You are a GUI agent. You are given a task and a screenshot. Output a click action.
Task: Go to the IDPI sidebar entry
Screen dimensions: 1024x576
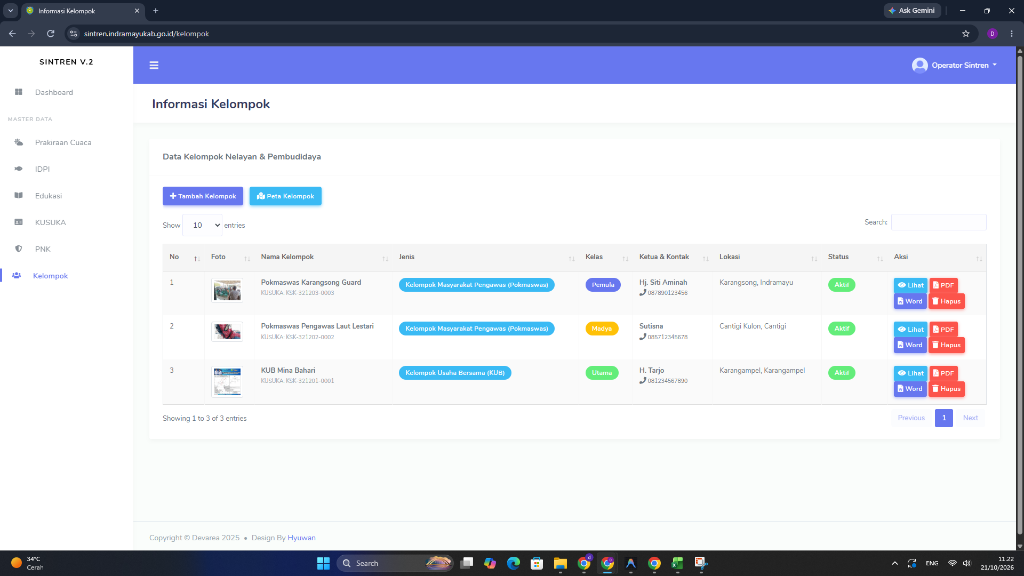(42, 169)
